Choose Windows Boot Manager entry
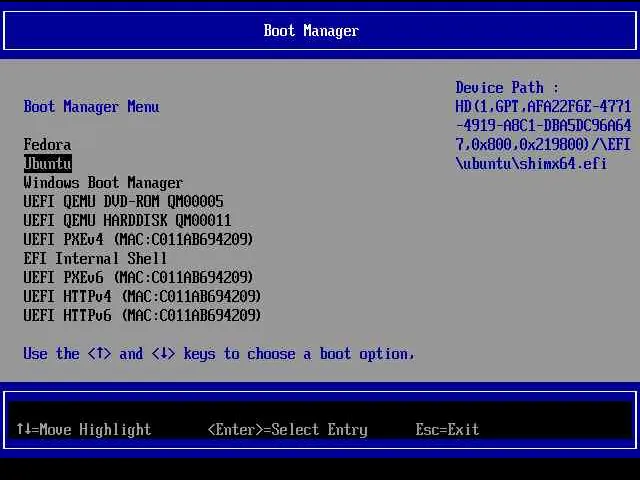The image size is (640, 480). click(103, 183)
